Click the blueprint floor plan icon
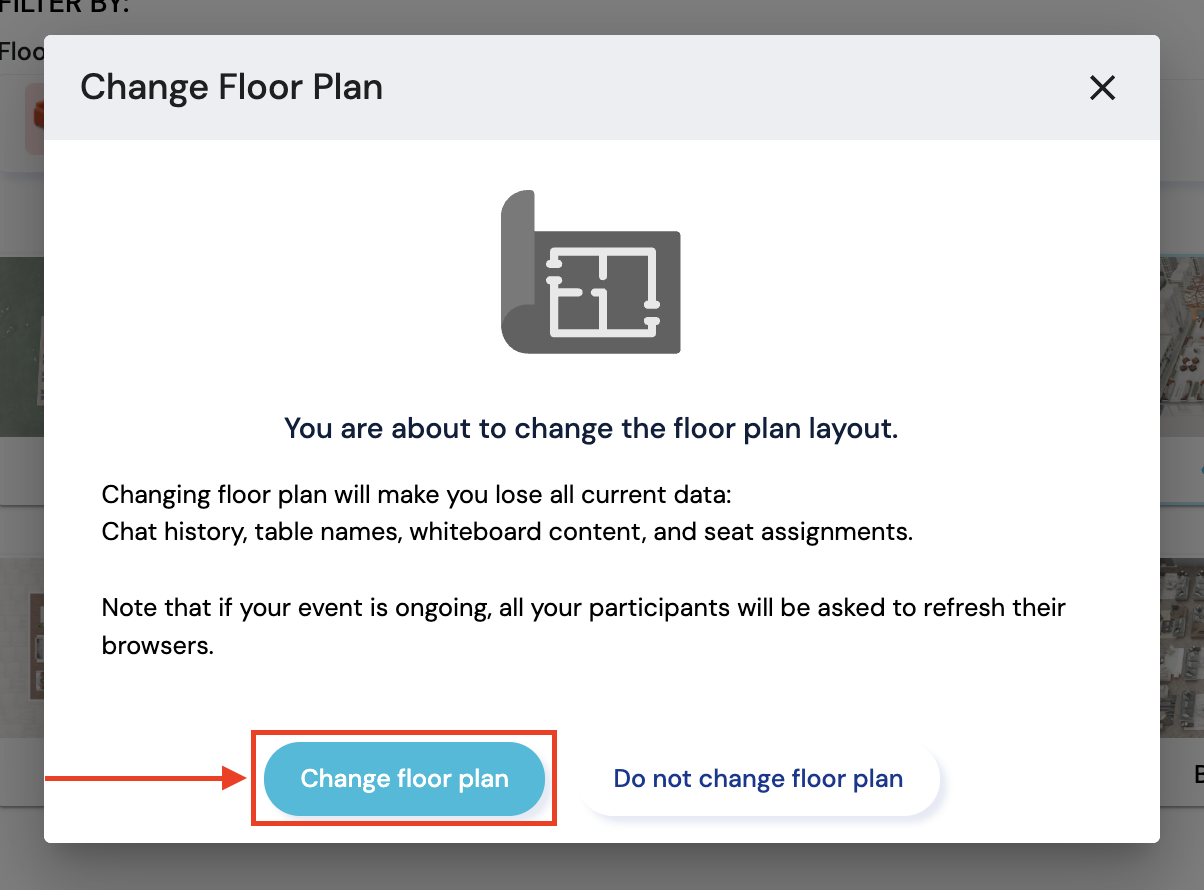The height and width of the screenshot is (890, 1204). pos(590,272)
